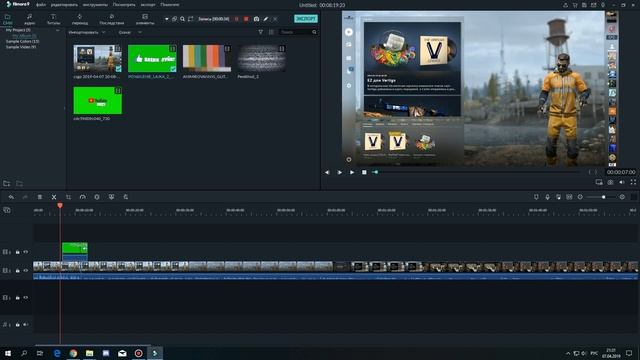Split the clip with the scissors icon
Viewport: 640px width, 360px height.
54,197
